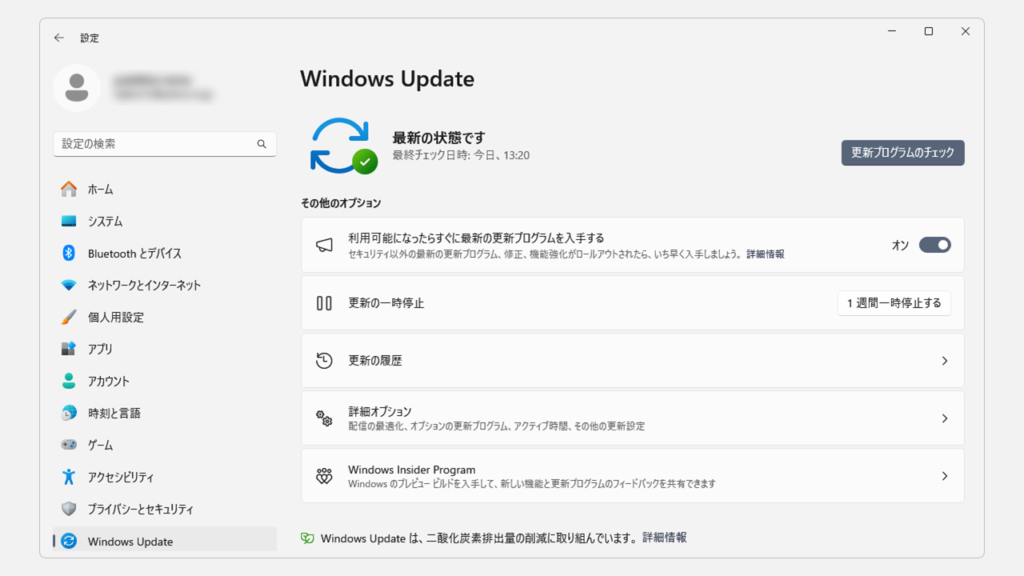Click the gears icon for 詳細オプション
The height and width of the screenshot is (576, 1024).
coord(324,418)
